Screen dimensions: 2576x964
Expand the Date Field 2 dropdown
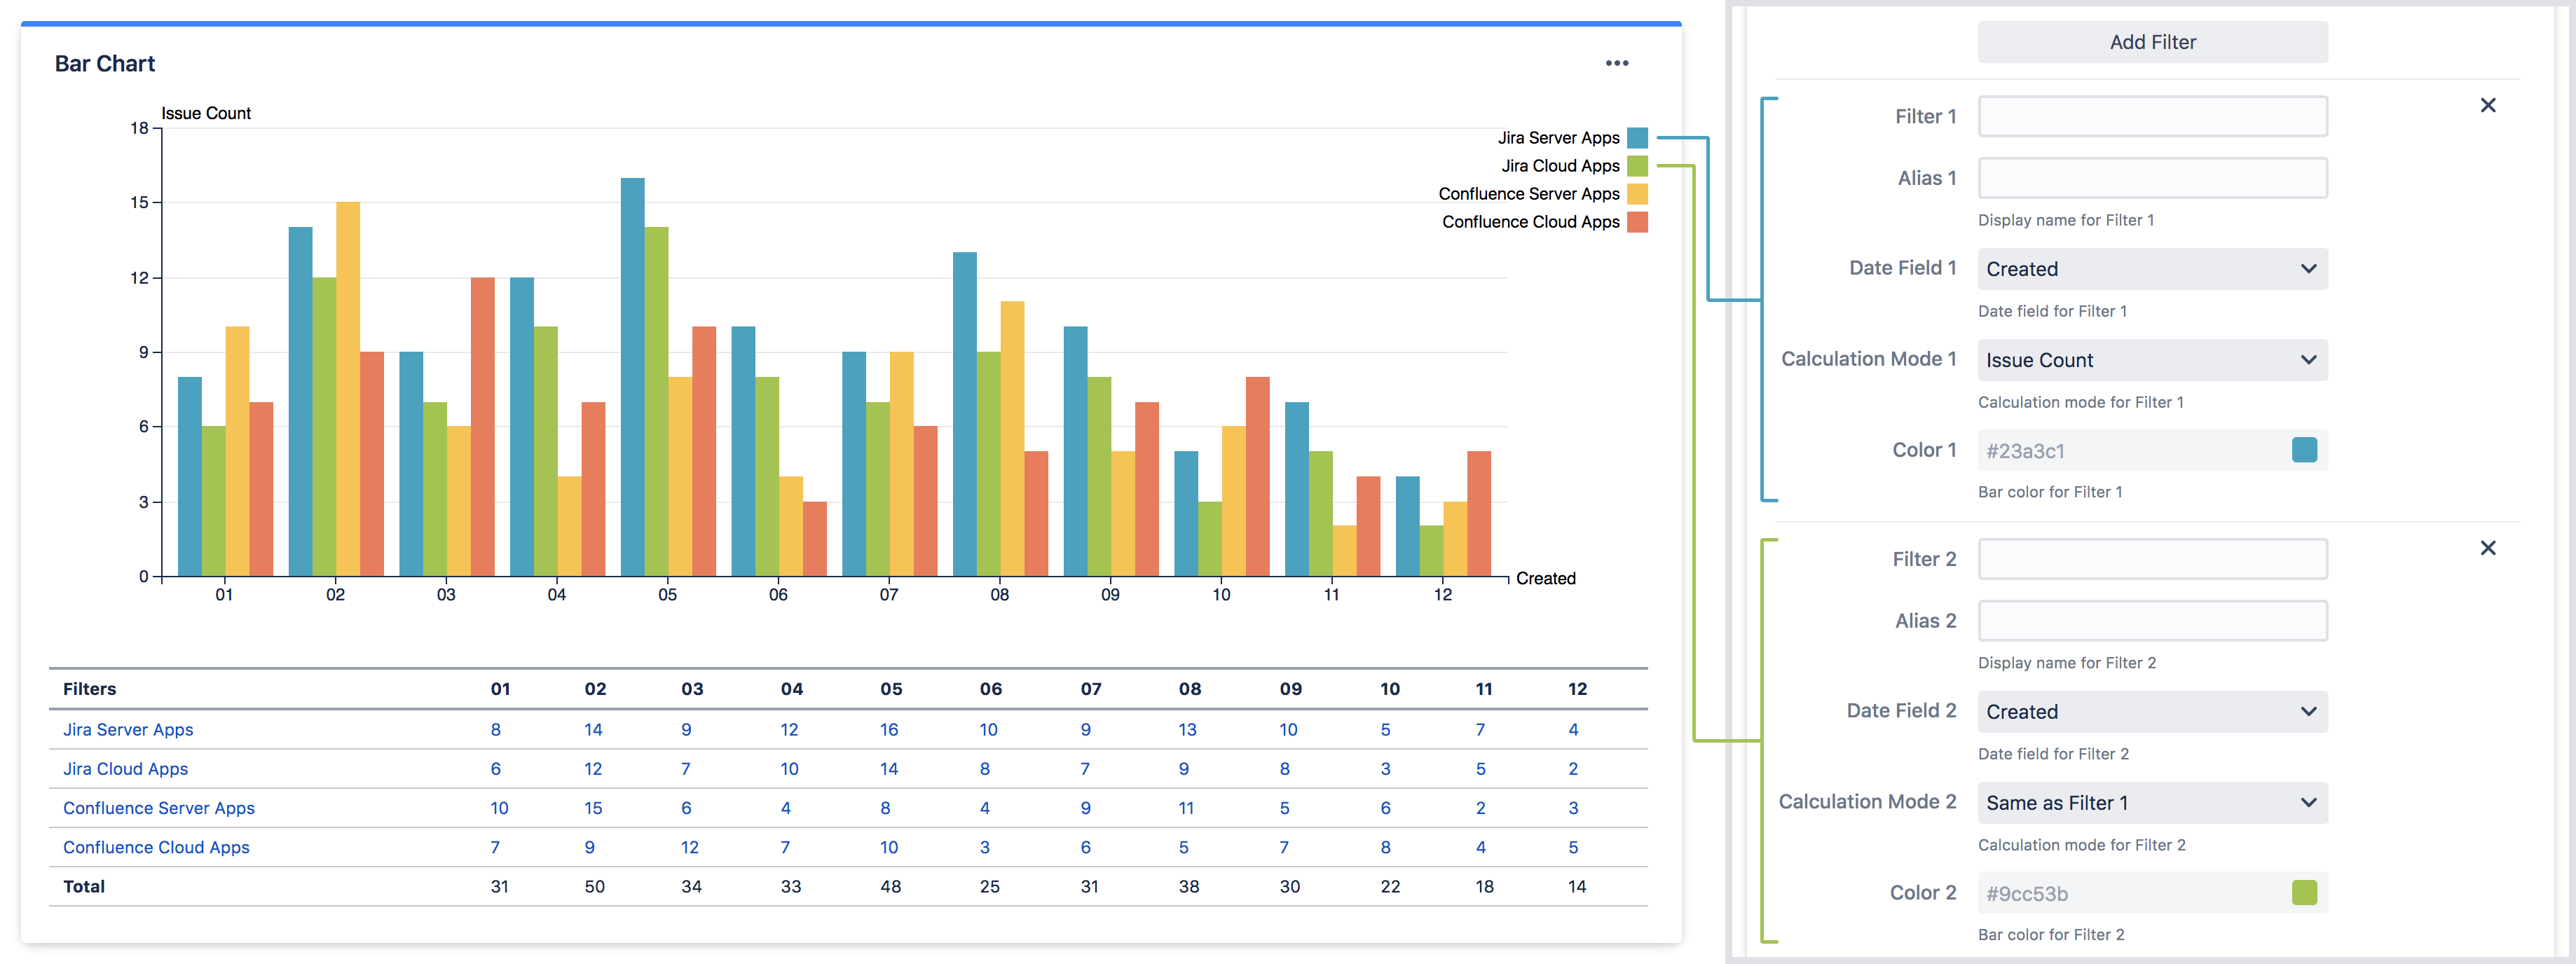pos(2152,712)
